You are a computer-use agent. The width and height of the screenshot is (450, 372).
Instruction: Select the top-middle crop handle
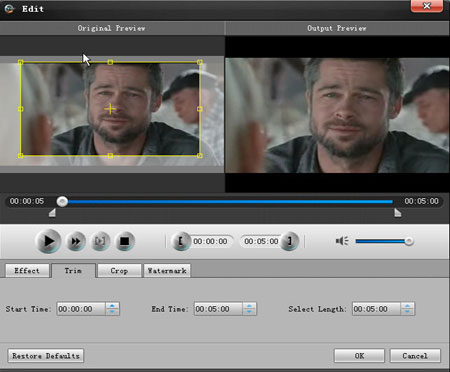point(110,62)
